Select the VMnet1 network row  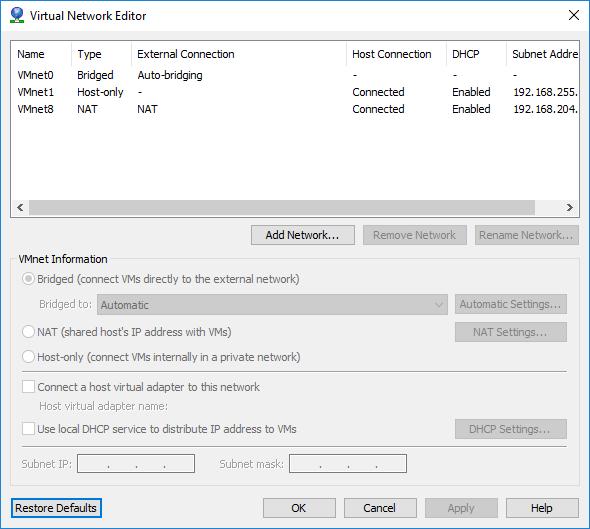(x=295, y=92)
